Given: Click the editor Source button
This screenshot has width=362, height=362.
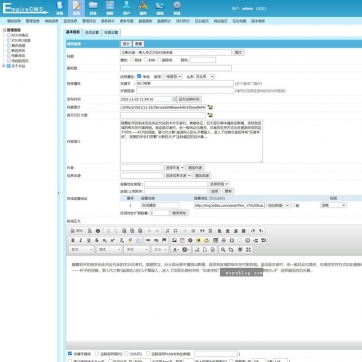Looking at the screenshot, I should point(77,231).
